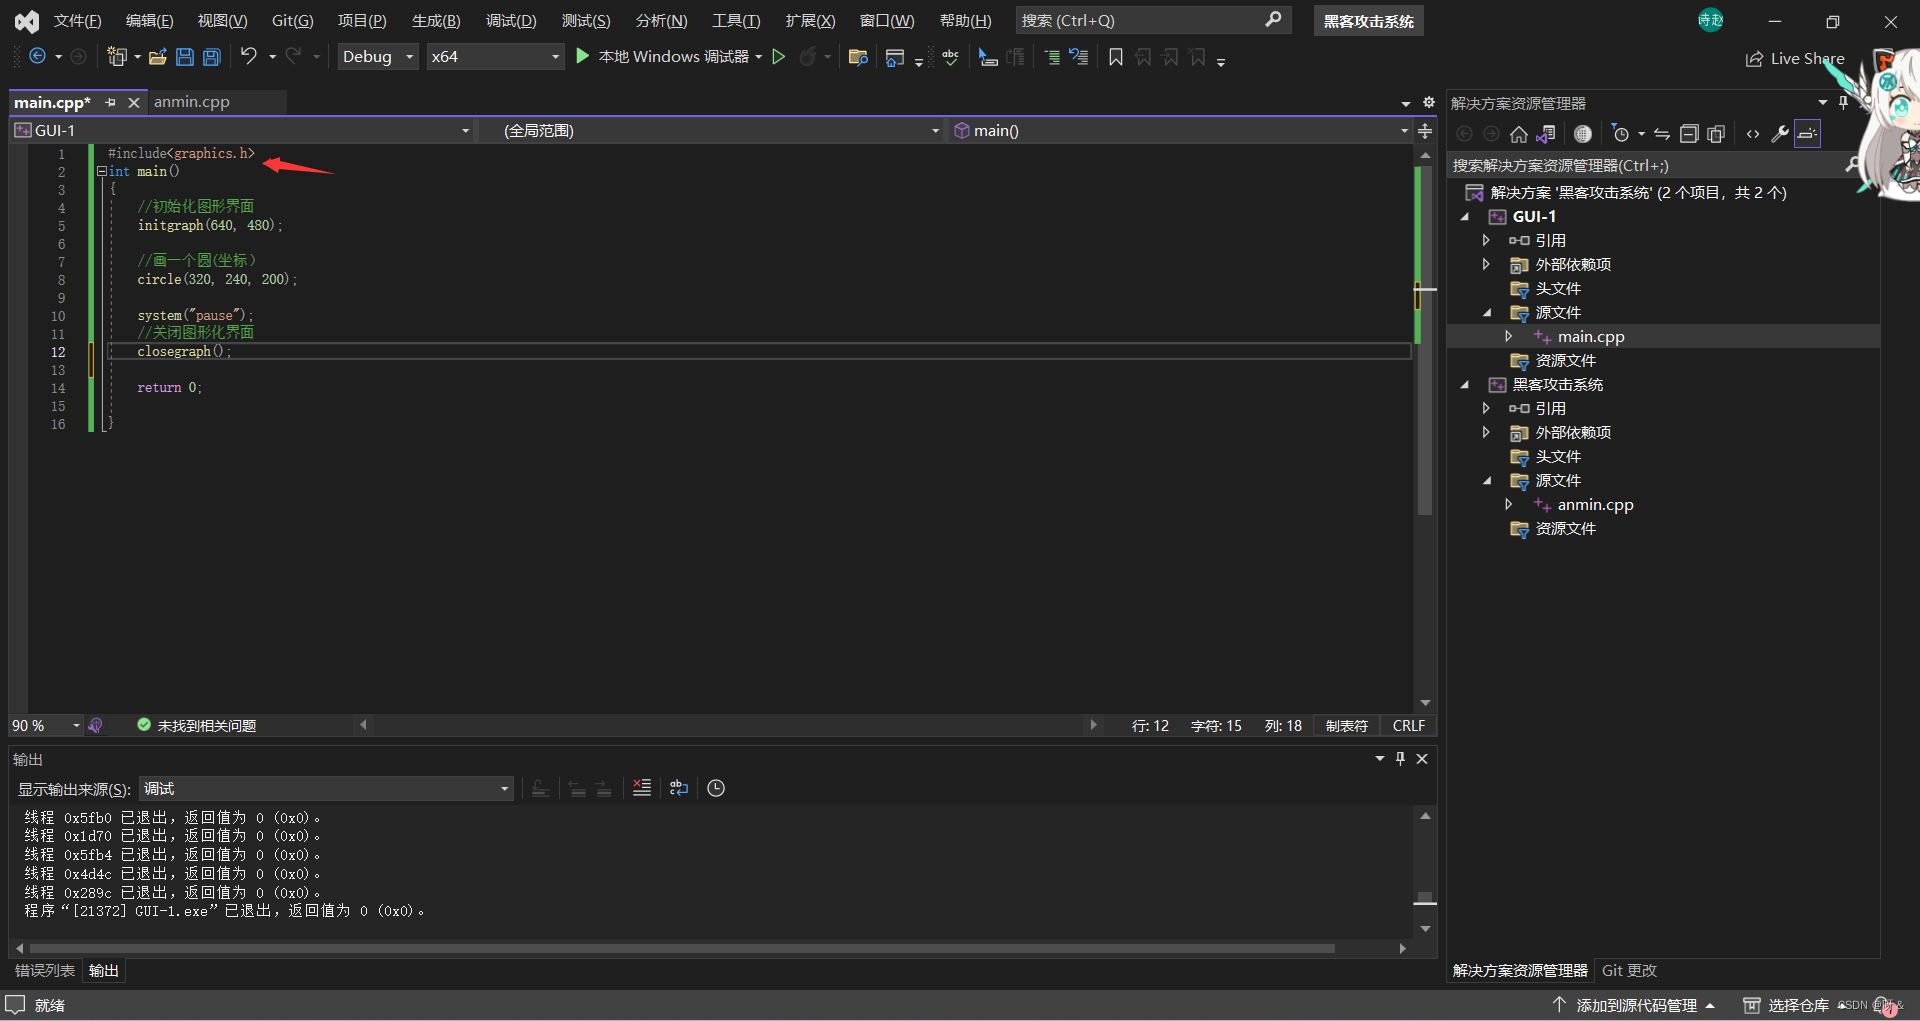Expand the anmin.cpp tree node
1920x1021 pixels.
(x=1509, y=504)
